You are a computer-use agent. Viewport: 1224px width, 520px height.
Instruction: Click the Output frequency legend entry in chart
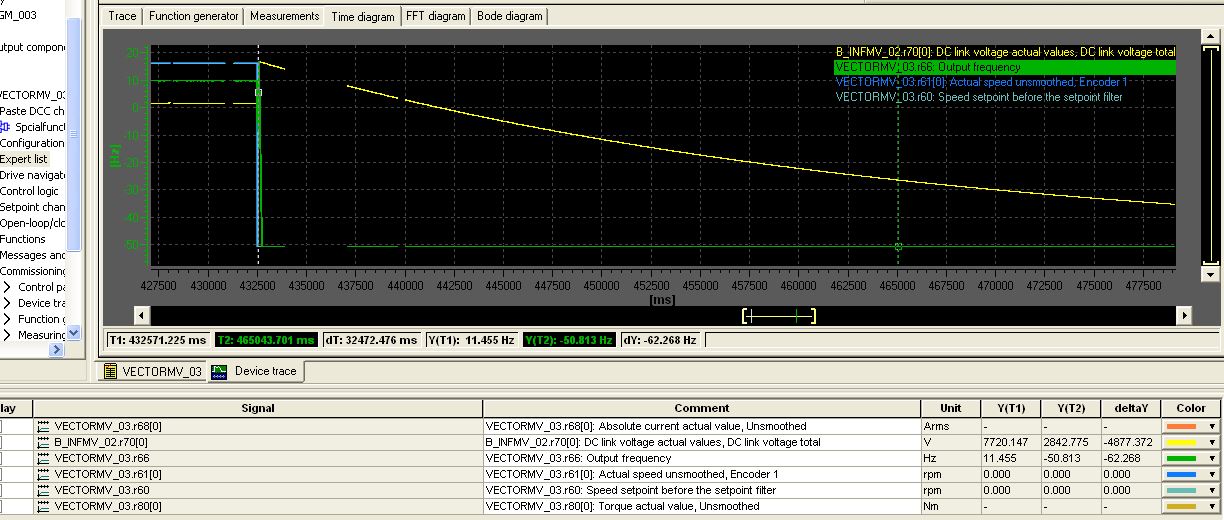(x=1004, y=67)
